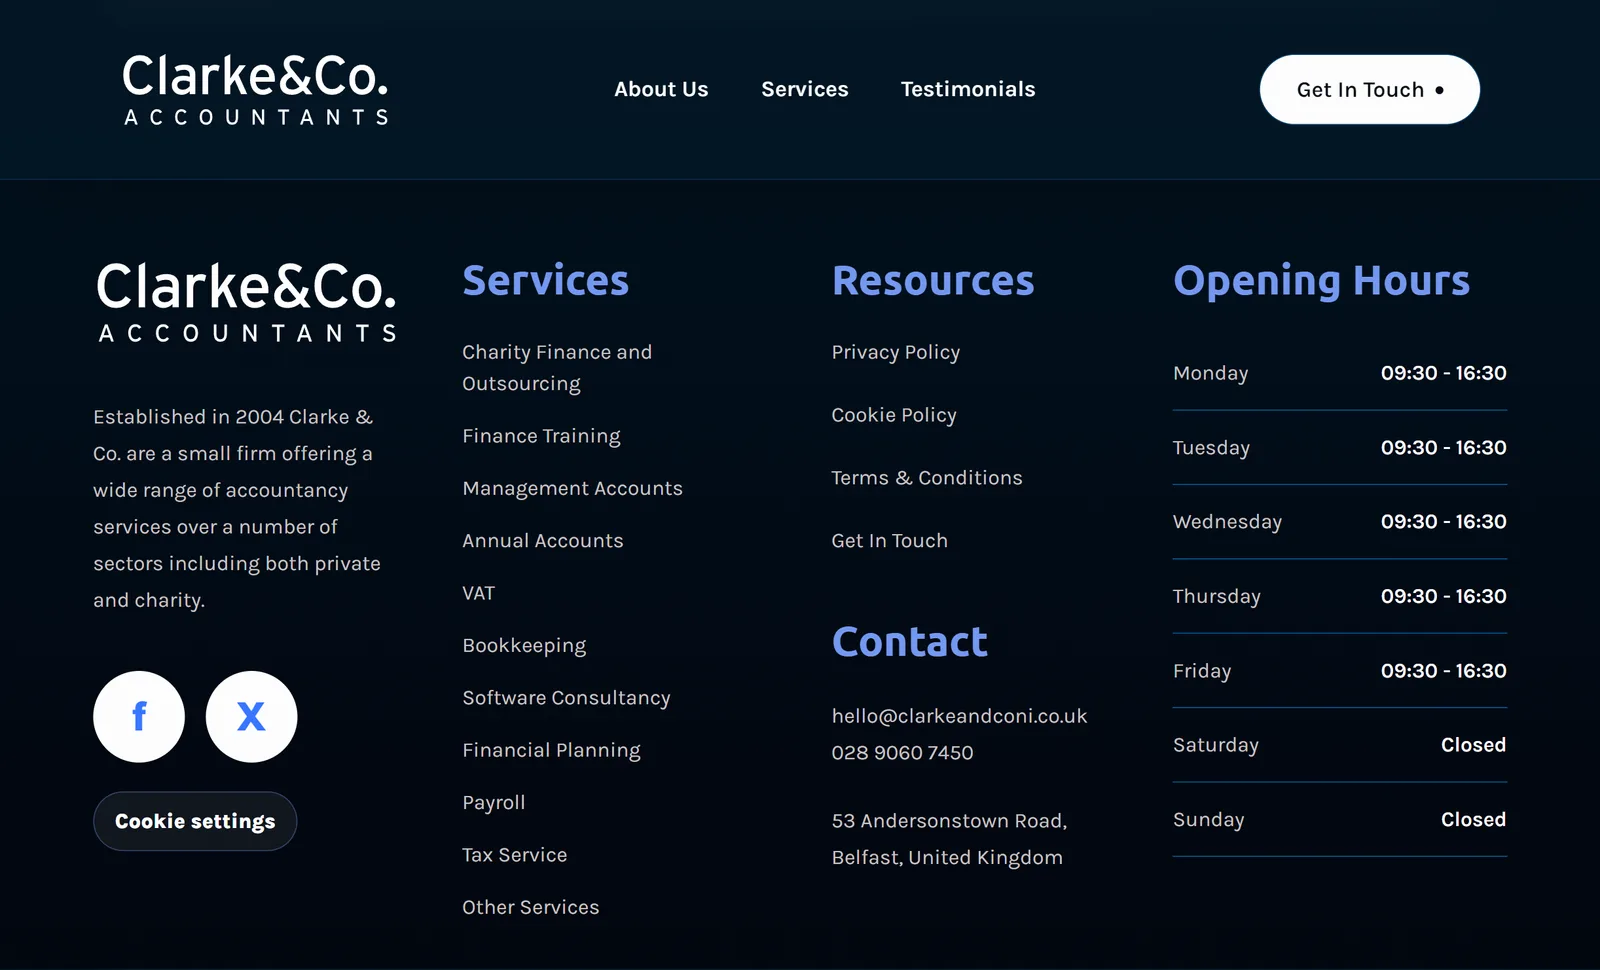The width and height of the screenshot is (1600, 970).
Task: Open Other Services link
Action: pyautogui.click(x=530, y=907)
